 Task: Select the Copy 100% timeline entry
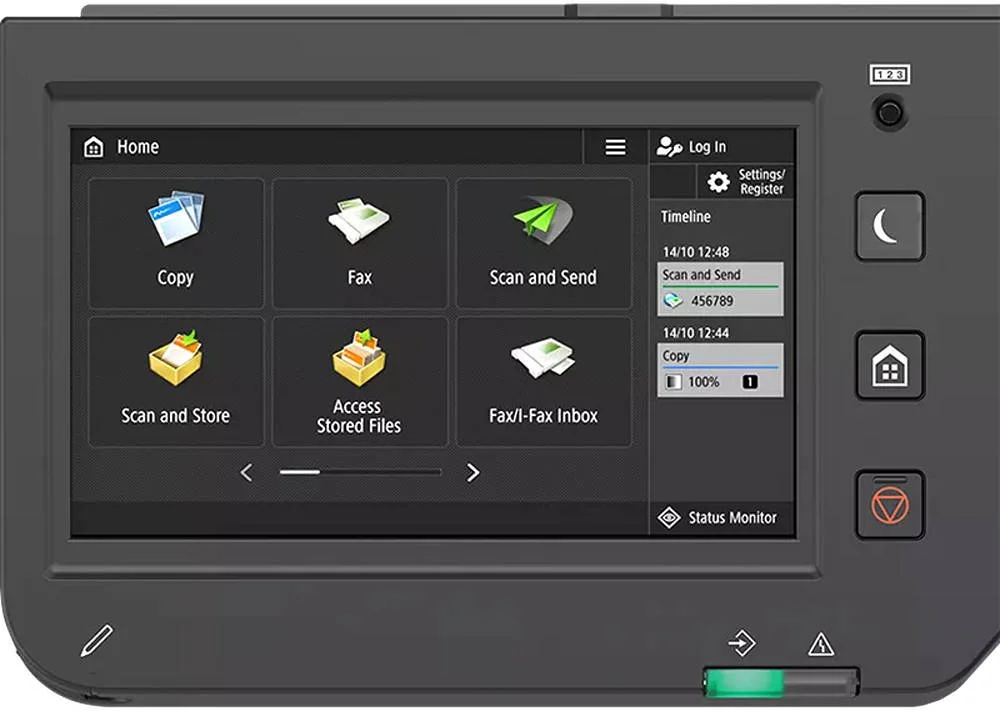point(720,370)
